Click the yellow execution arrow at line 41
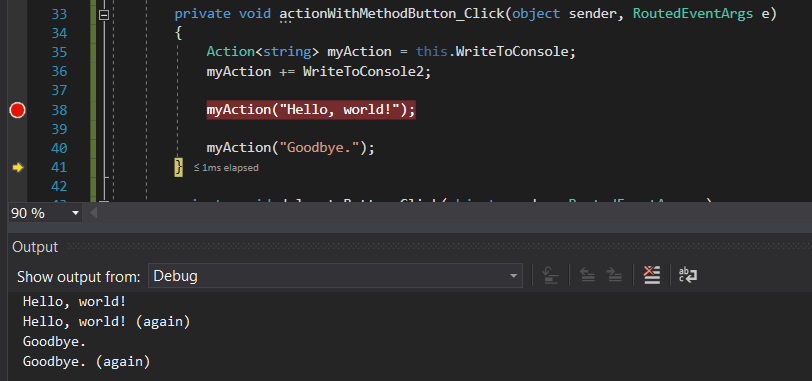 pos(18,167)
